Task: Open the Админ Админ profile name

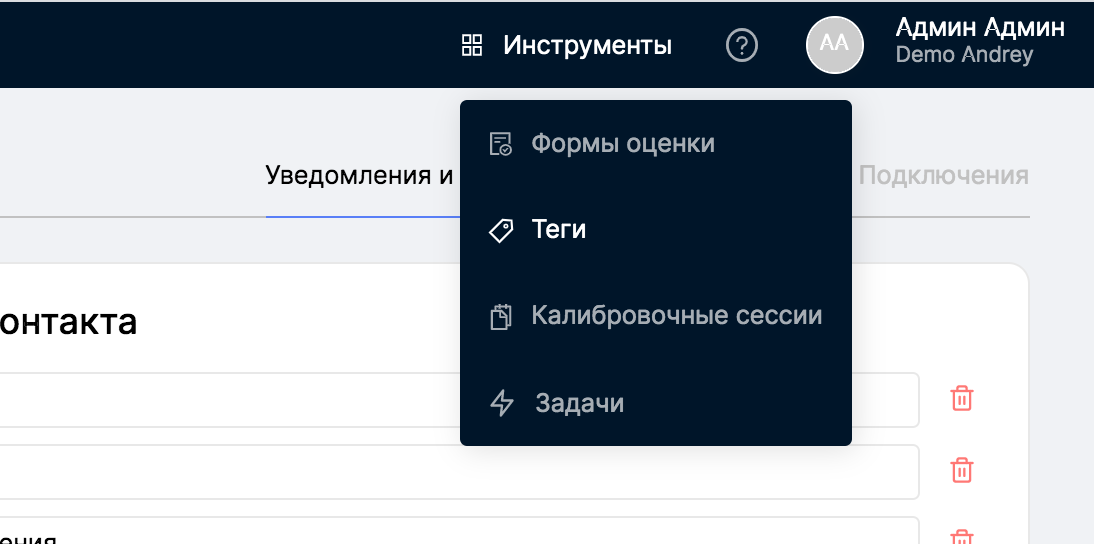Action: tap(979, 27)
